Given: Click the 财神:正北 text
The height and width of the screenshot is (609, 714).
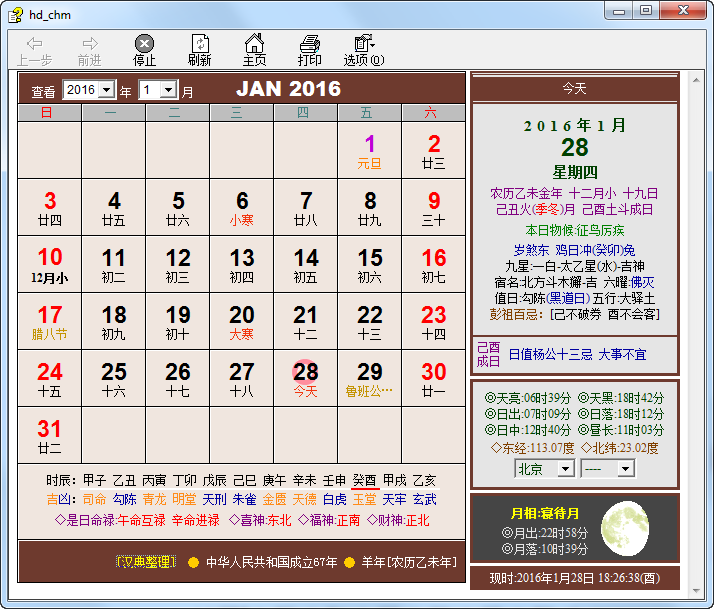Looking at the screenshot, I should 398,520.
